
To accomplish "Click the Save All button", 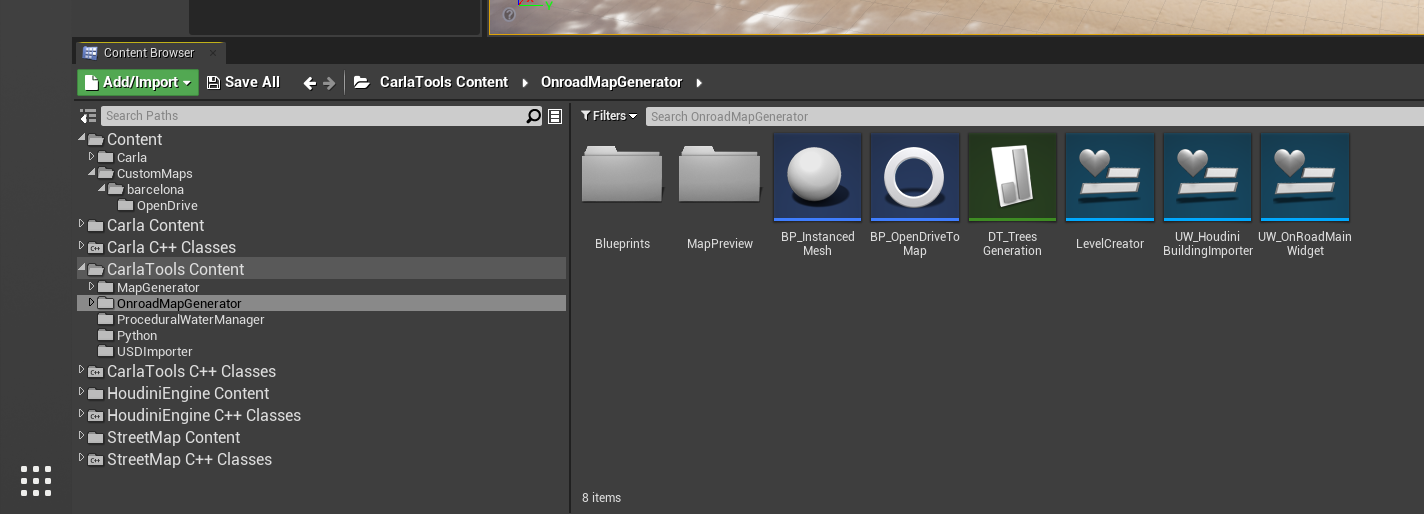I will [243, 83].
